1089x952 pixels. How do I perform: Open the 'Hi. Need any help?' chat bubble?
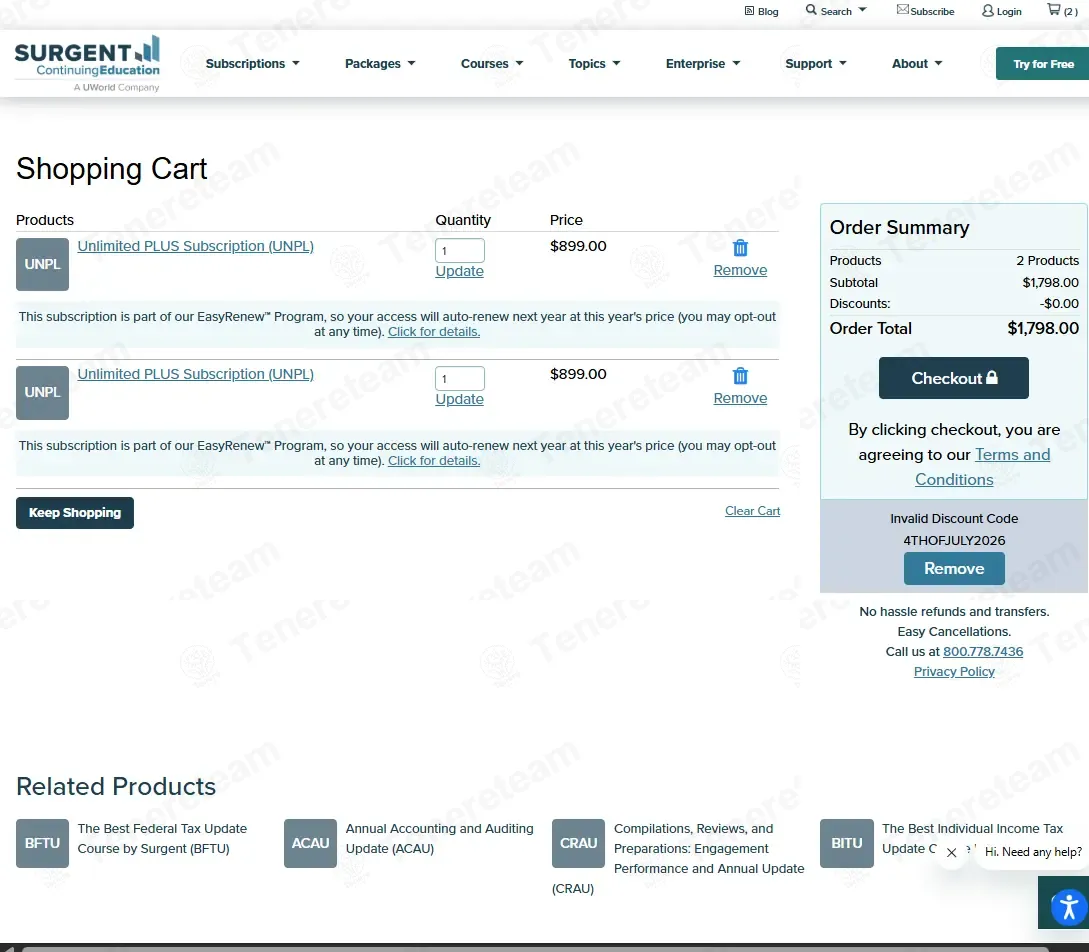point(1033,852)
